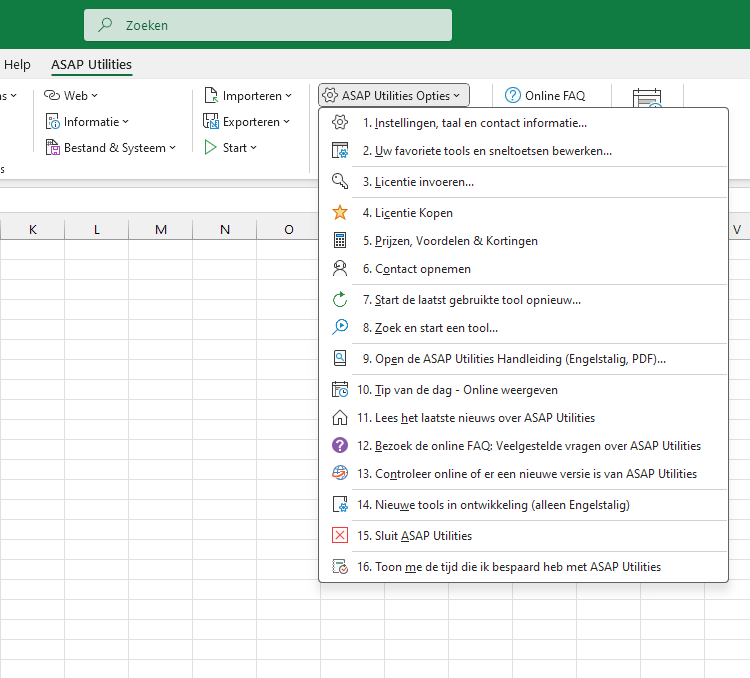This screenshot has width=750, height=678.
Task: Click the orange star icon for Licentie Kopen
Action: coord(340,212)
